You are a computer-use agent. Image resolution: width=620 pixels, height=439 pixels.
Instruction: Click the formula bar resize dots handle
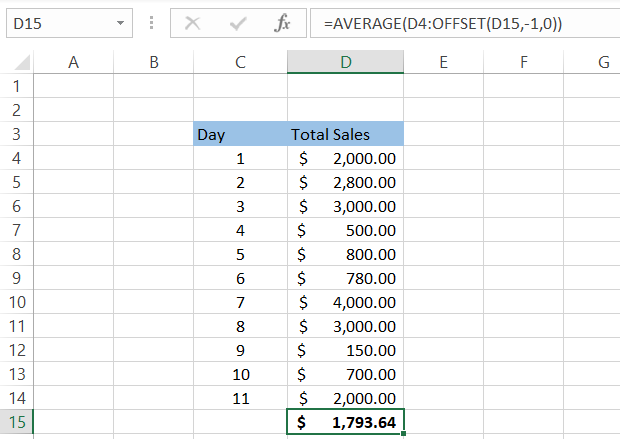point(151,23)
